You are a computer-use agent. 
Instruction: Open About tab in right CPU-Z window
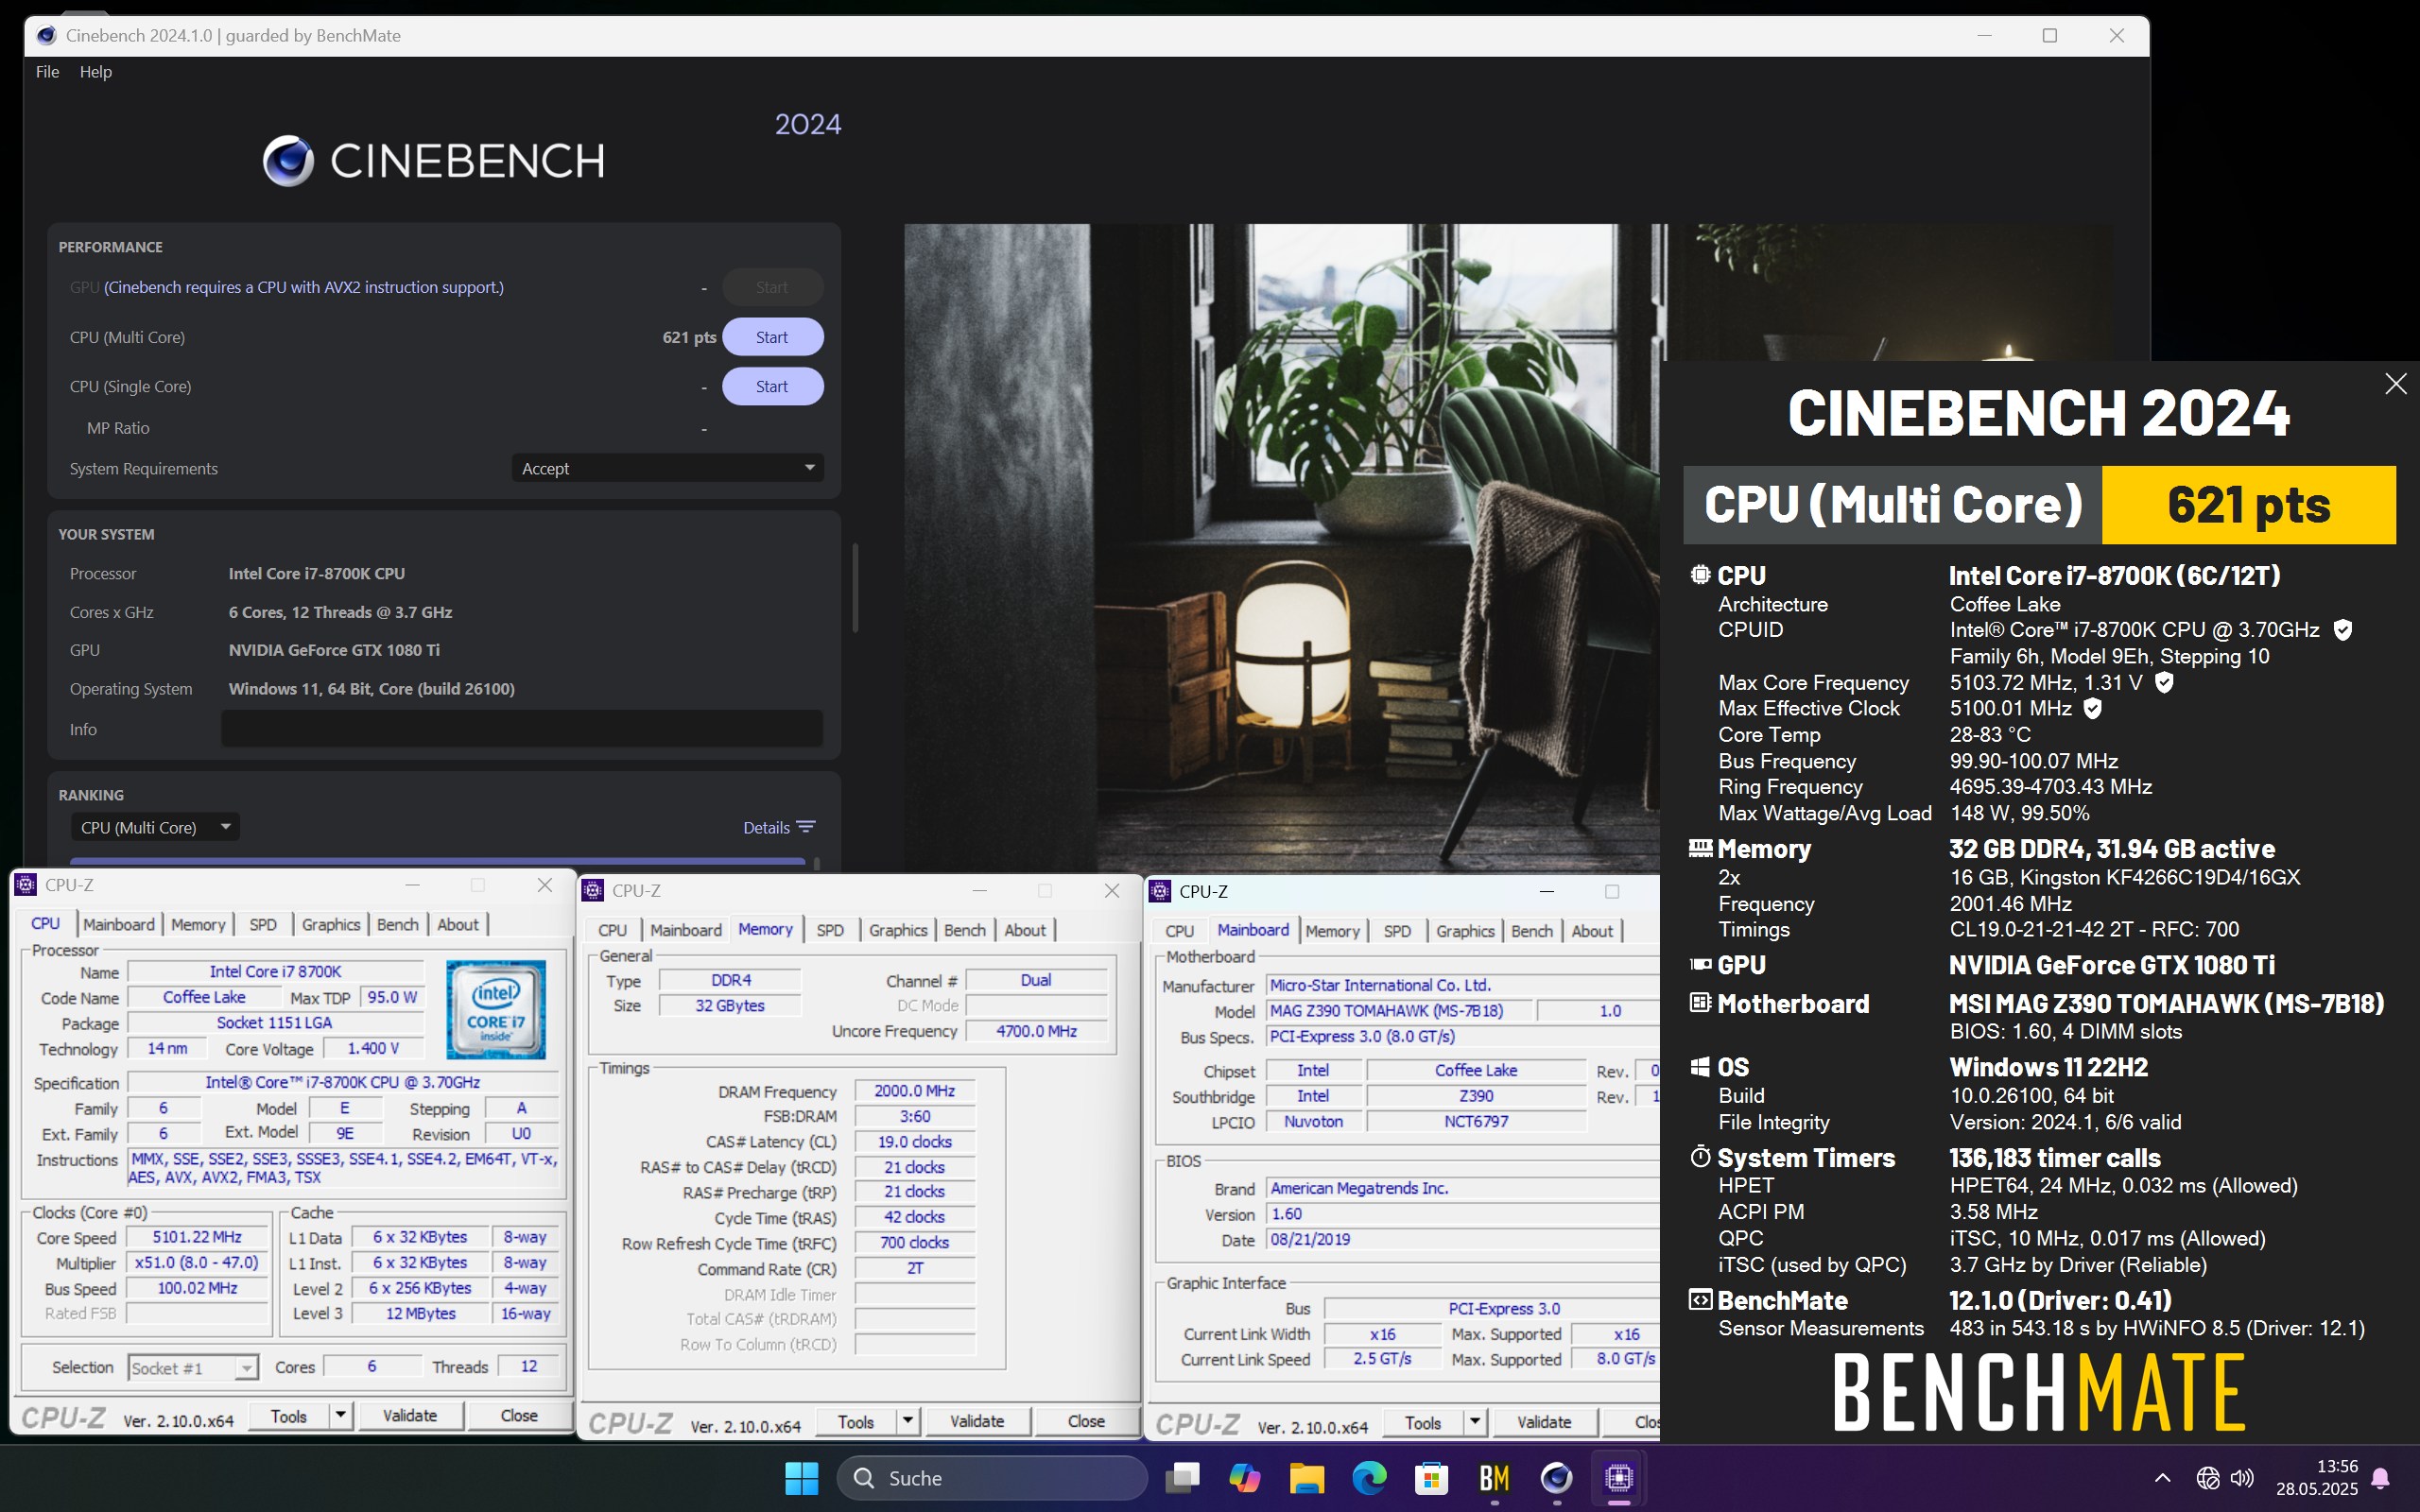[1592, 931]
